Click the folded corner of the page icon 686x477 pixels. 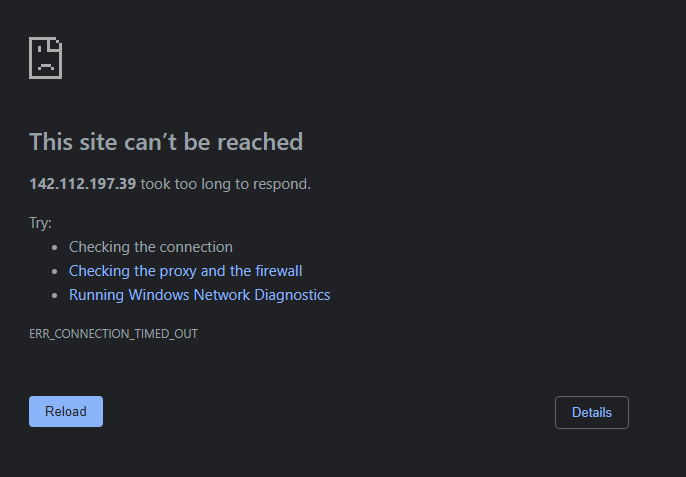(56, 44)
